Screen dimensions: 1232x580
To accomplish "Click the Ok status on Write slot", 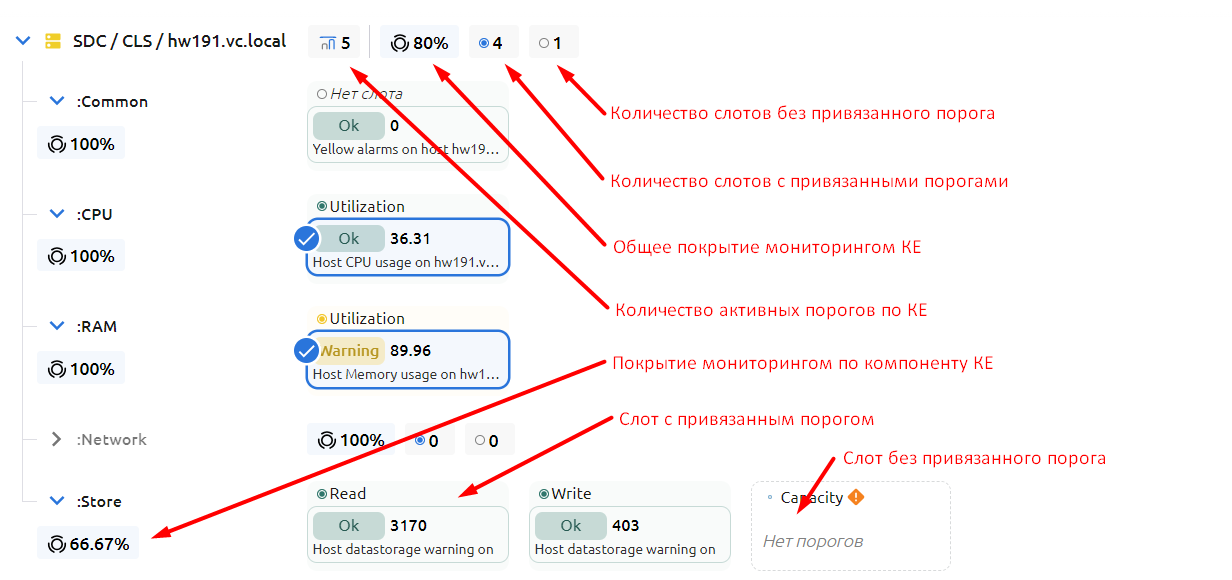I will click(570, 525).
